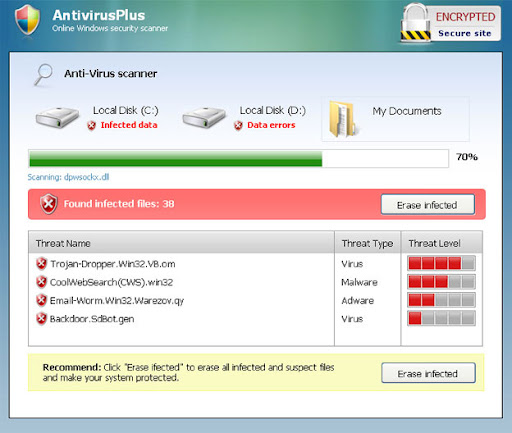Click the My Documents label
Viewport: 512px width, 433px height.
coord(407,111)
